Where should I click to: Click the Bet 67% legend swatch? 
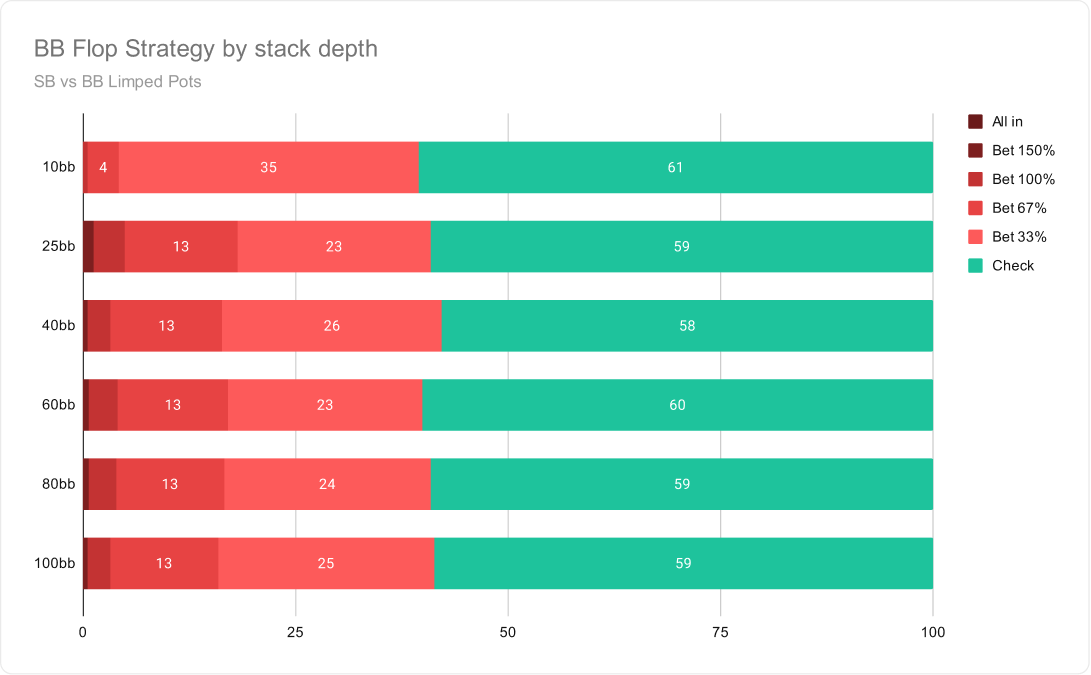click(x=975, y=208)
